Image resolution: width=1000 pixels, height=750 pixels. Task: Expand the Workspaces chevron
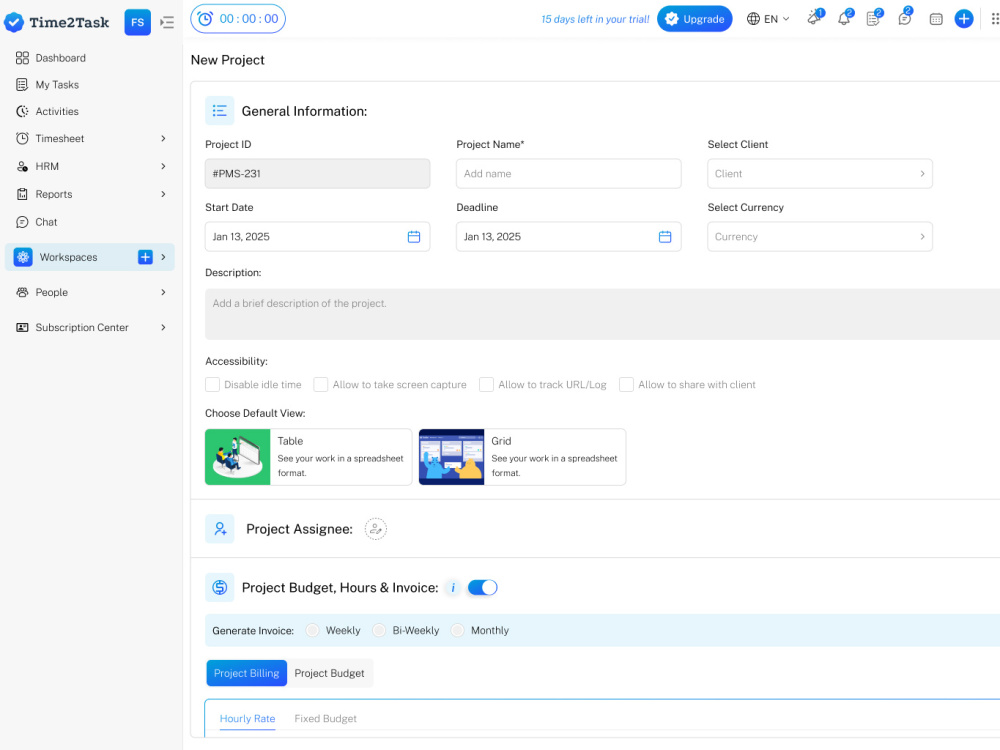(164, 257)
